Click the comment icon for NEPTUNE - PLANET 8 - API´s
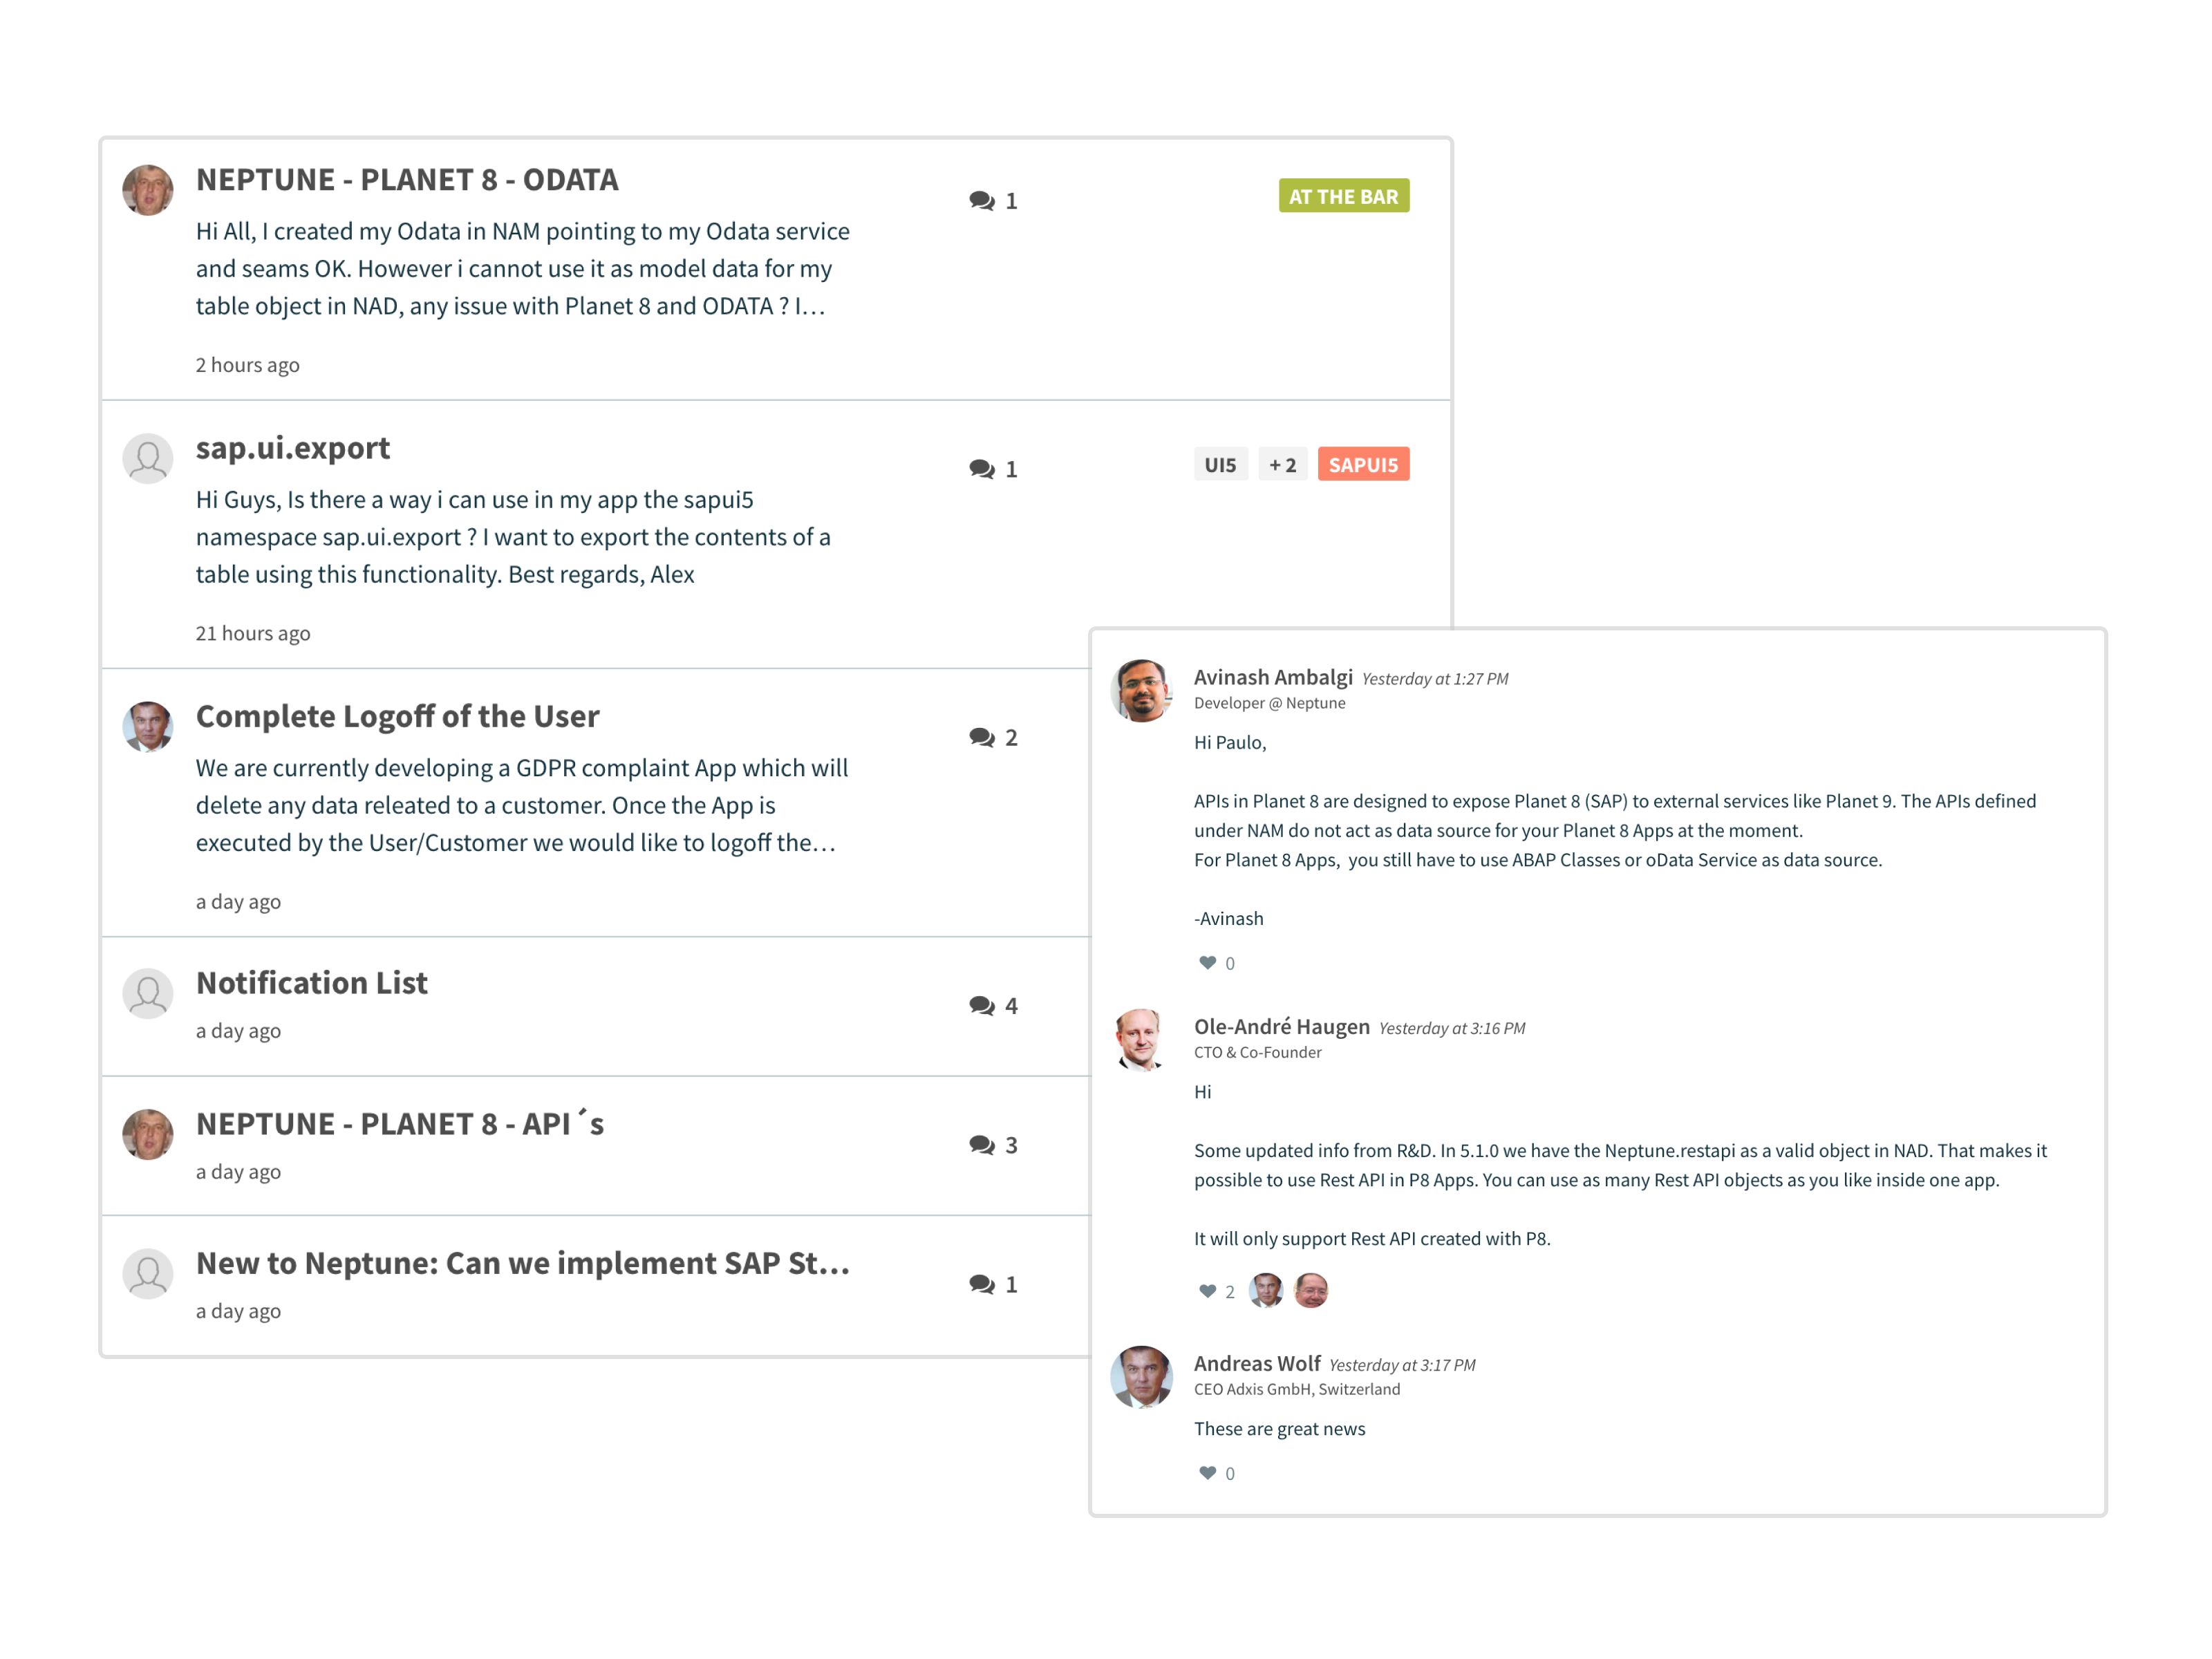 981,1144
